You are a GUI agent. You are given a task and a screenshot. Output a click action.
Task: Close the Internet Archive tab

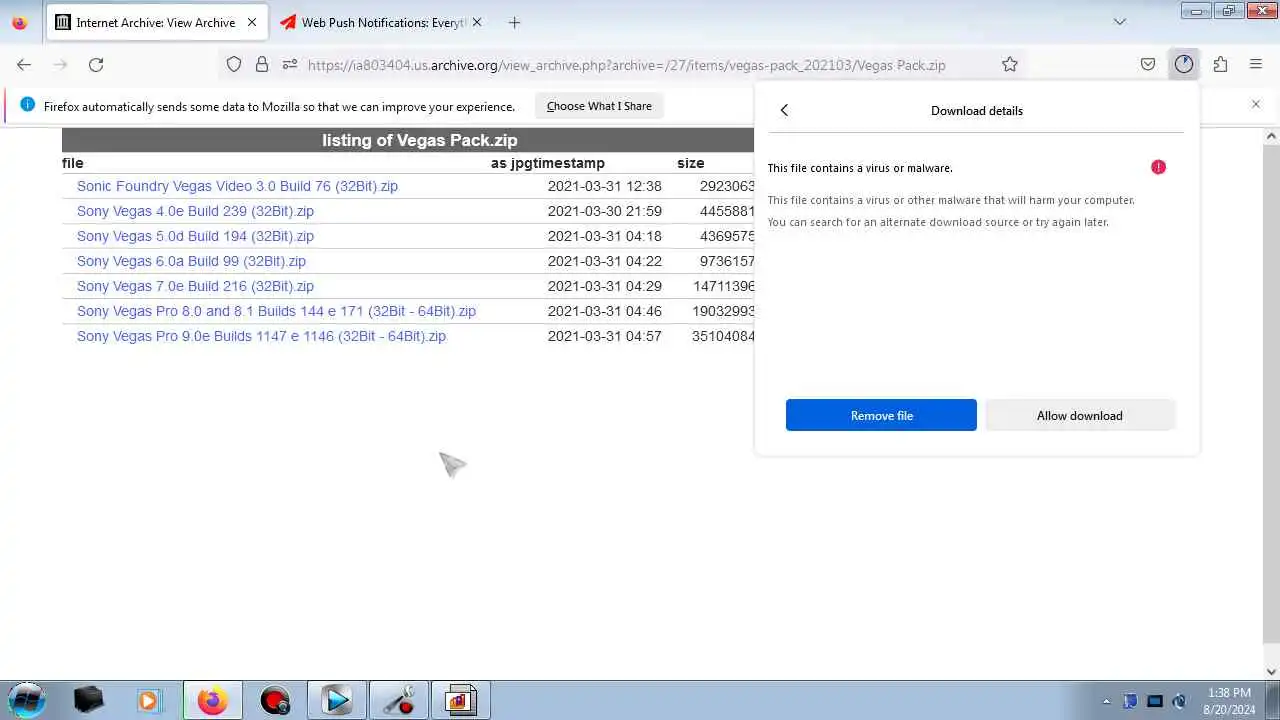click(x=252, y=22)
